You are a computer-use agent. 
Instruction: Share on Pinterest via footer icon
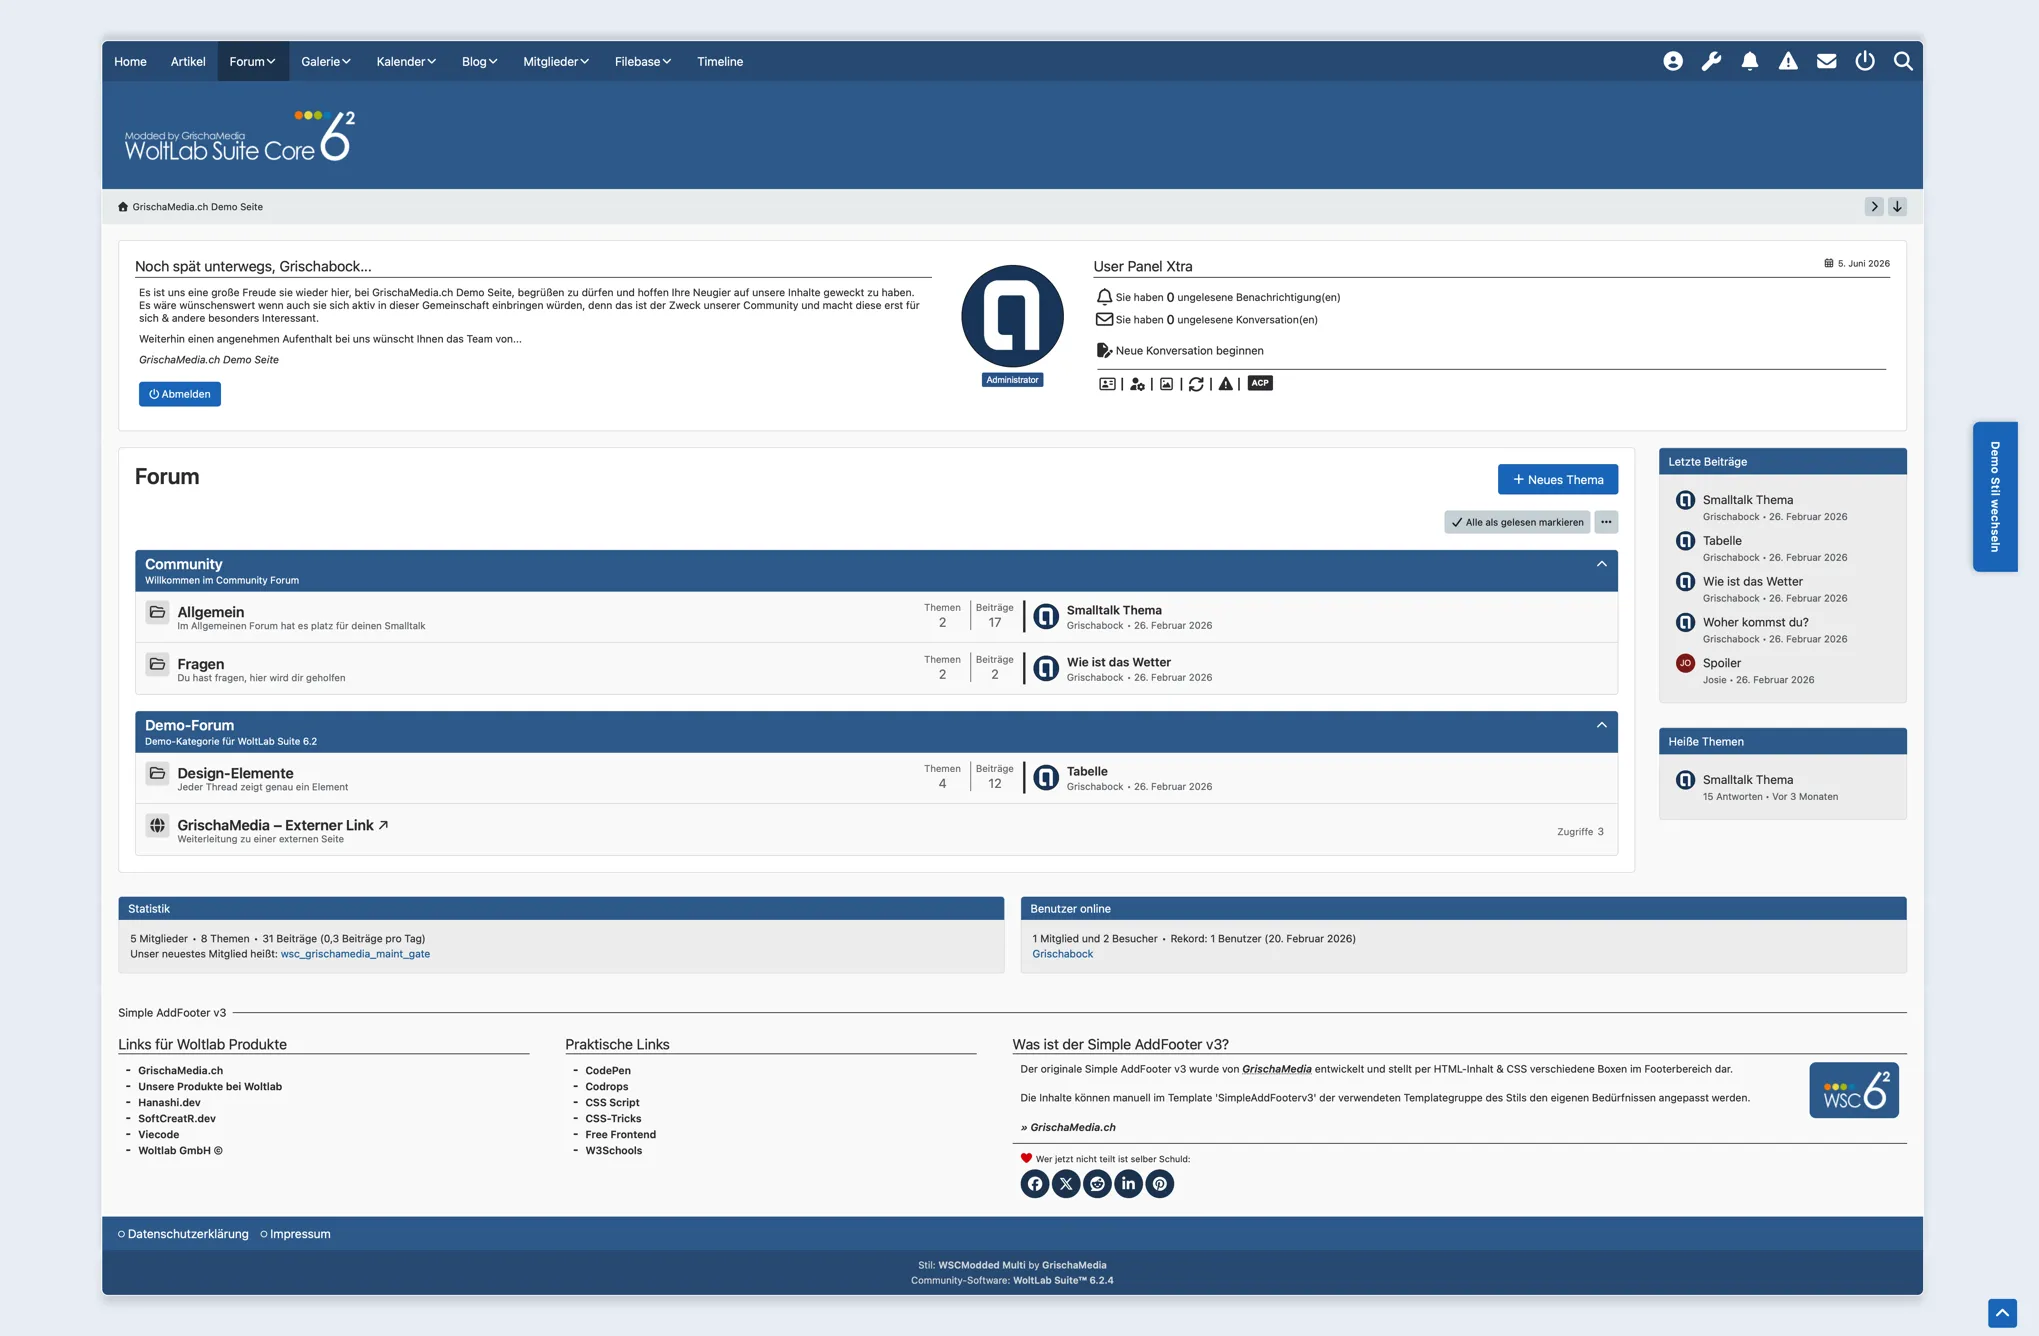(x=1160, y=1184)
